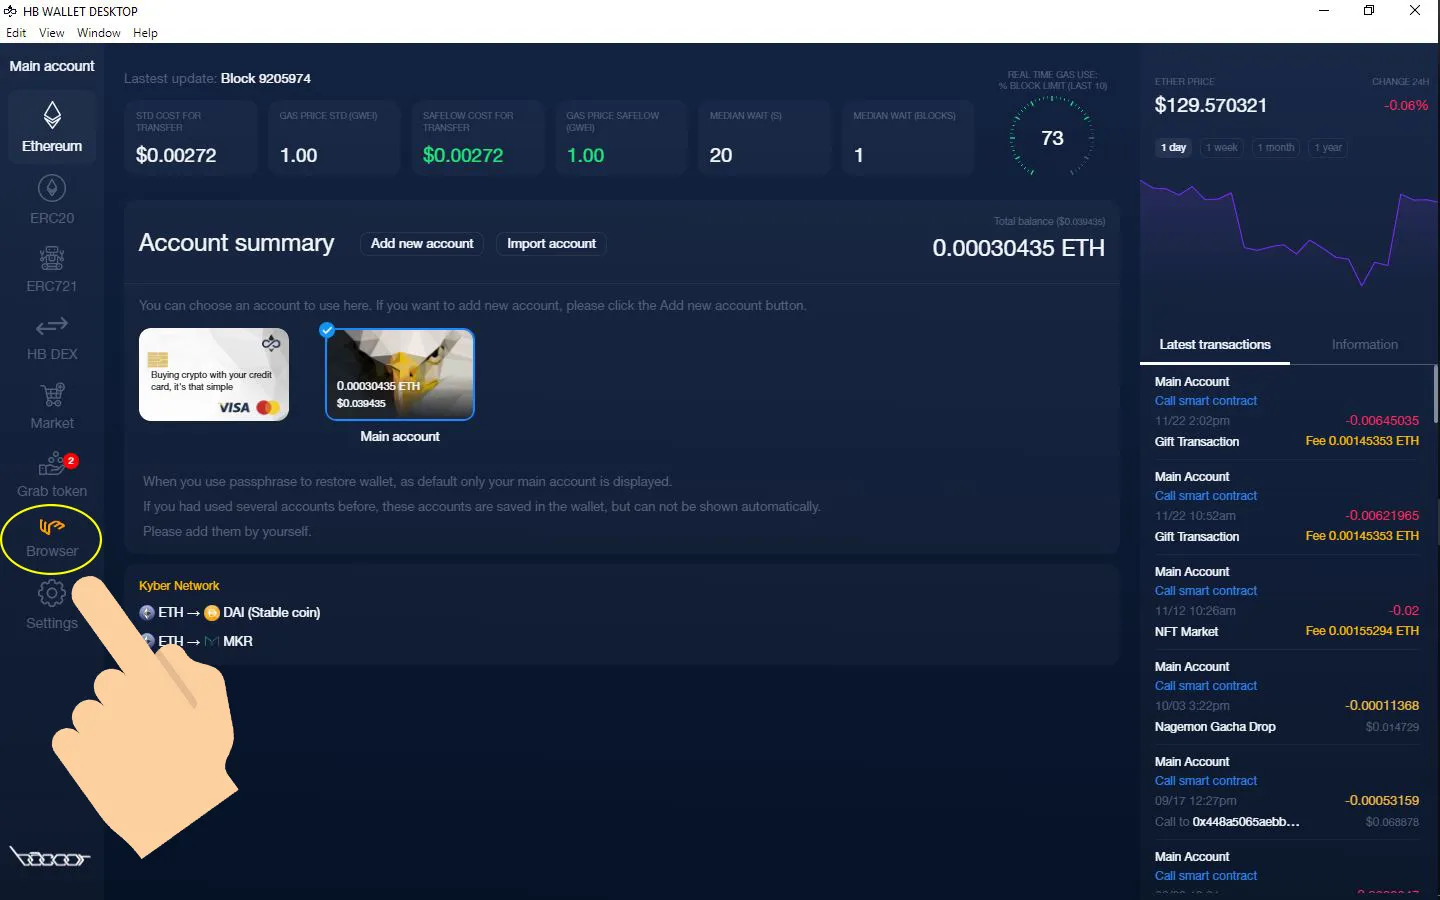The image size is (1440, 900).
Task: Switch ether price chart to 1 week
Action: pos(1221,147)
